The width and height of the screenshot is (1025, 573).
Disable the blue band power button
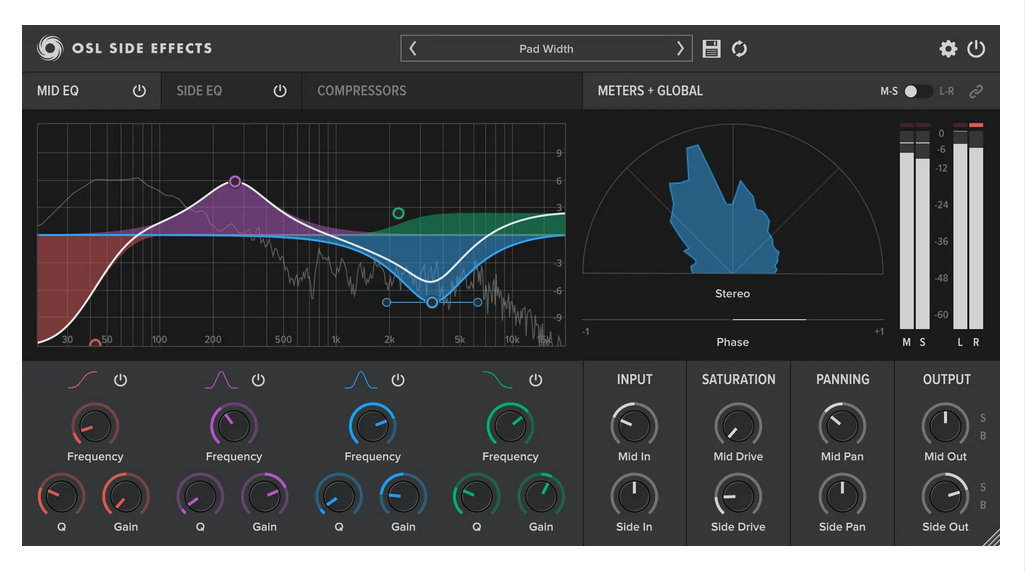click(x=397, y=380)
